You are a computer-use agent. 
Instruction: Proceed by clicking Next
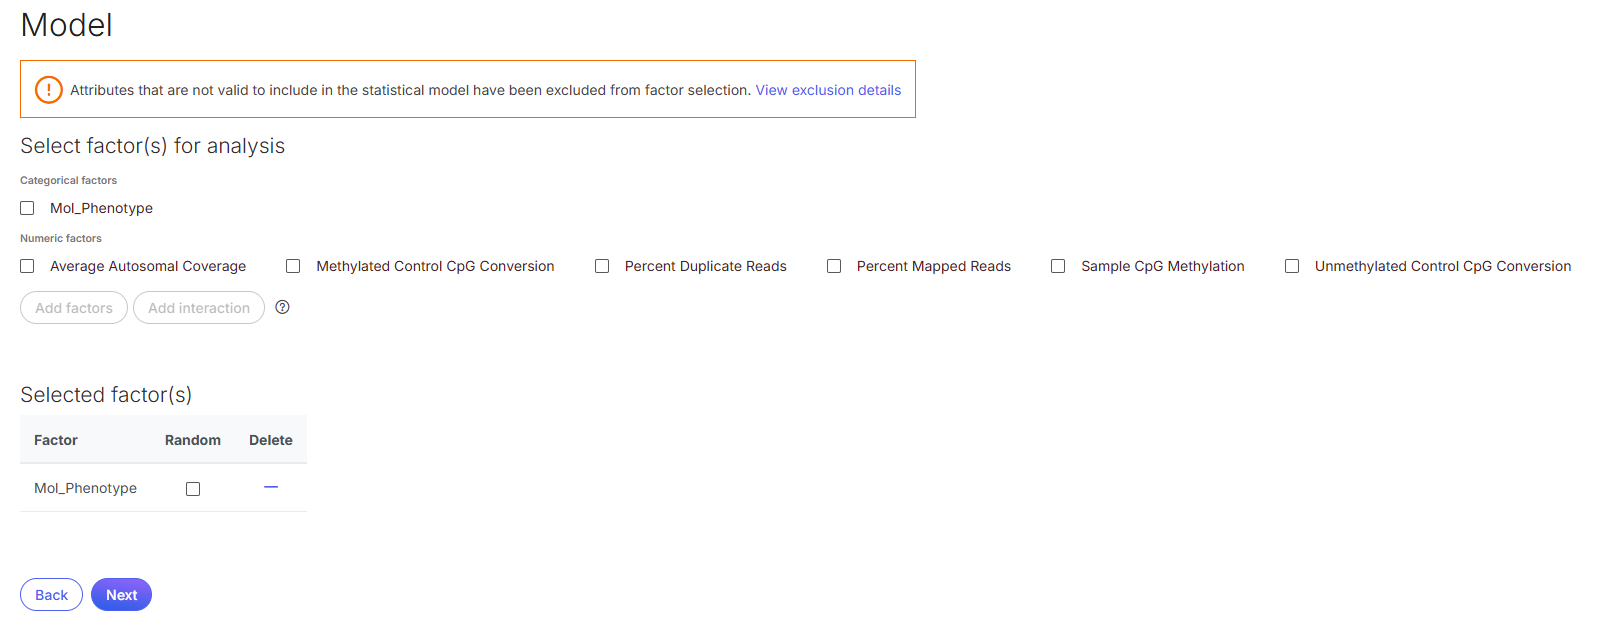pyautogui.click(x=121, y=595)
